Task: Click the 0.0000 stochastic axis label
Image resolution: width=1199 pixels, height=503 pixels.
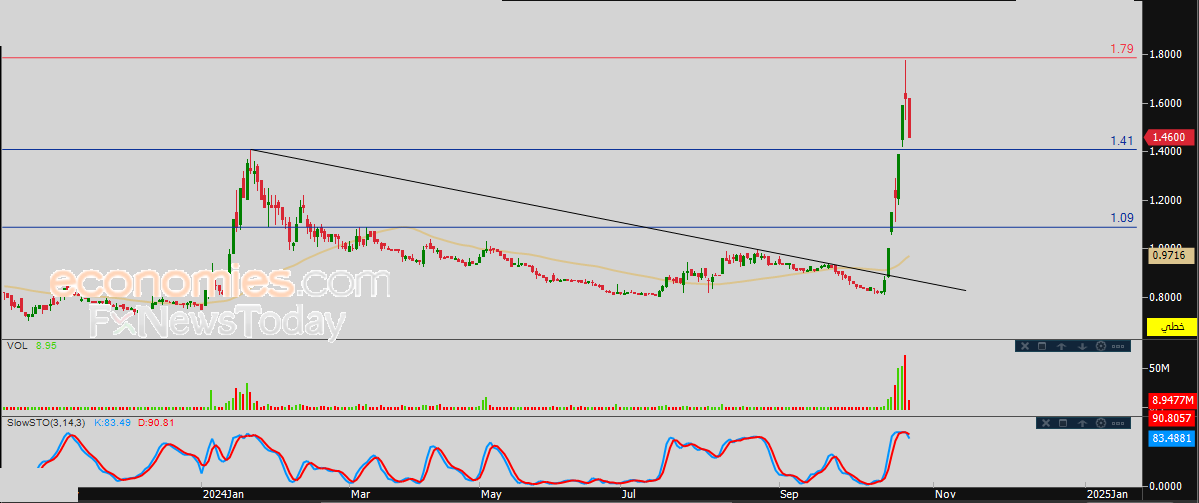Action: tap(1165, 485)
